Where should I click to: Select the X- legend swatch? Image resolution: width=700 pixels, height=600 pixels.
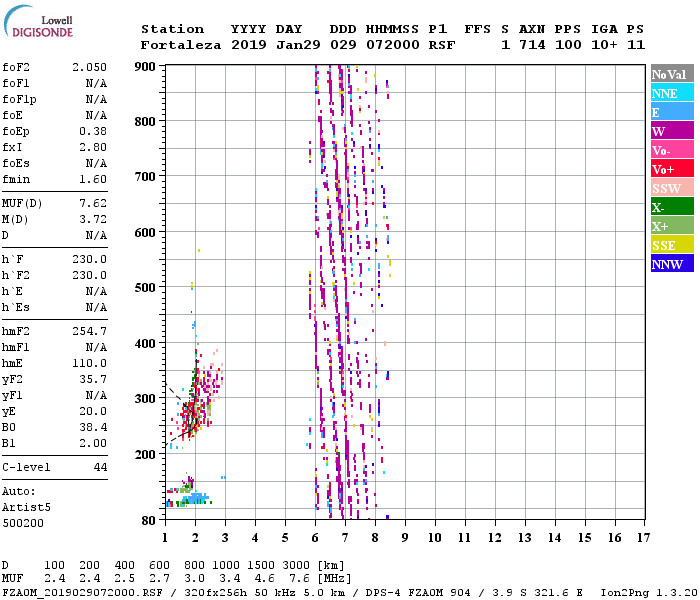coord(672,207)
